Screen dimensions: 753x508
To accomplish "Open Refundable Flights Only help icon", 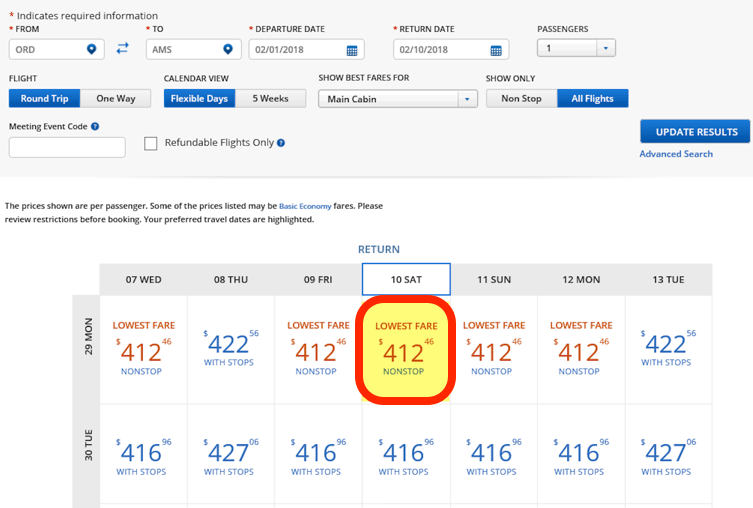I will pos(281,143).
